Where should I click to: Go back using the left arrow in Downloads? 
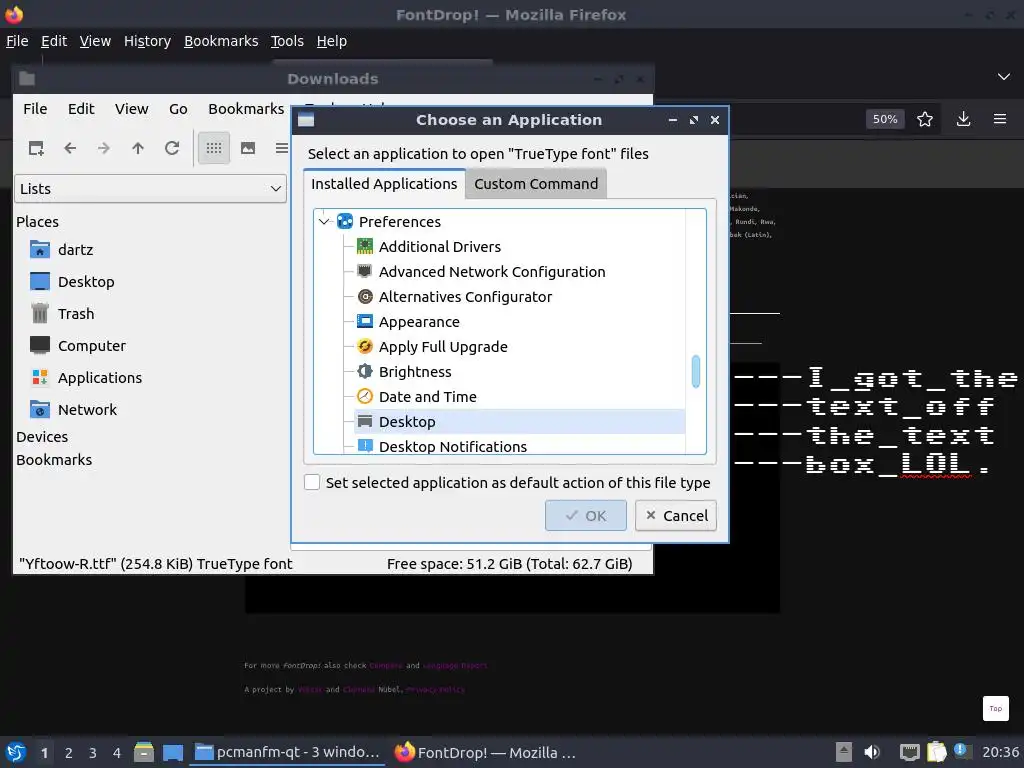point(70,148)
